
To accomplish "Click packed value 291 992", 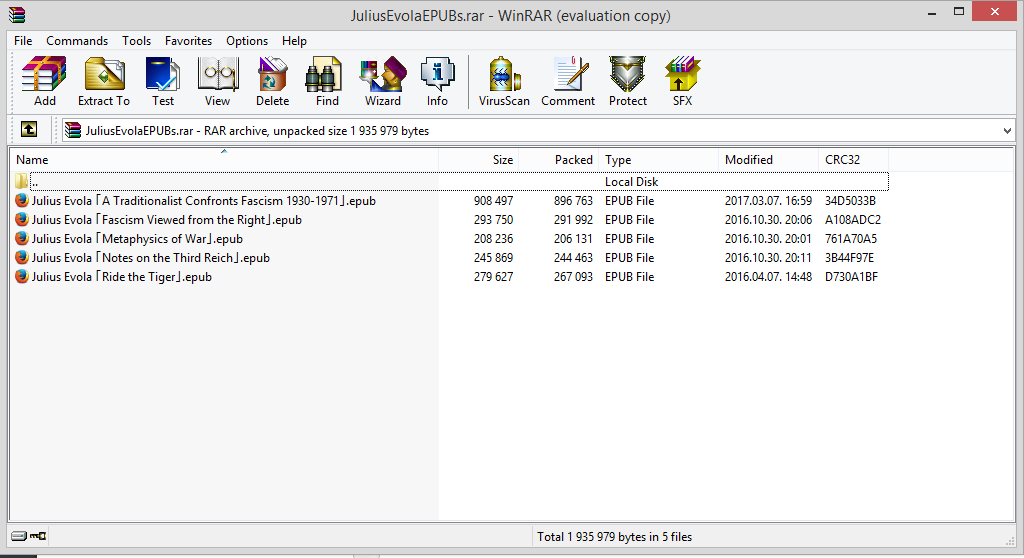I will click(573, 220).
